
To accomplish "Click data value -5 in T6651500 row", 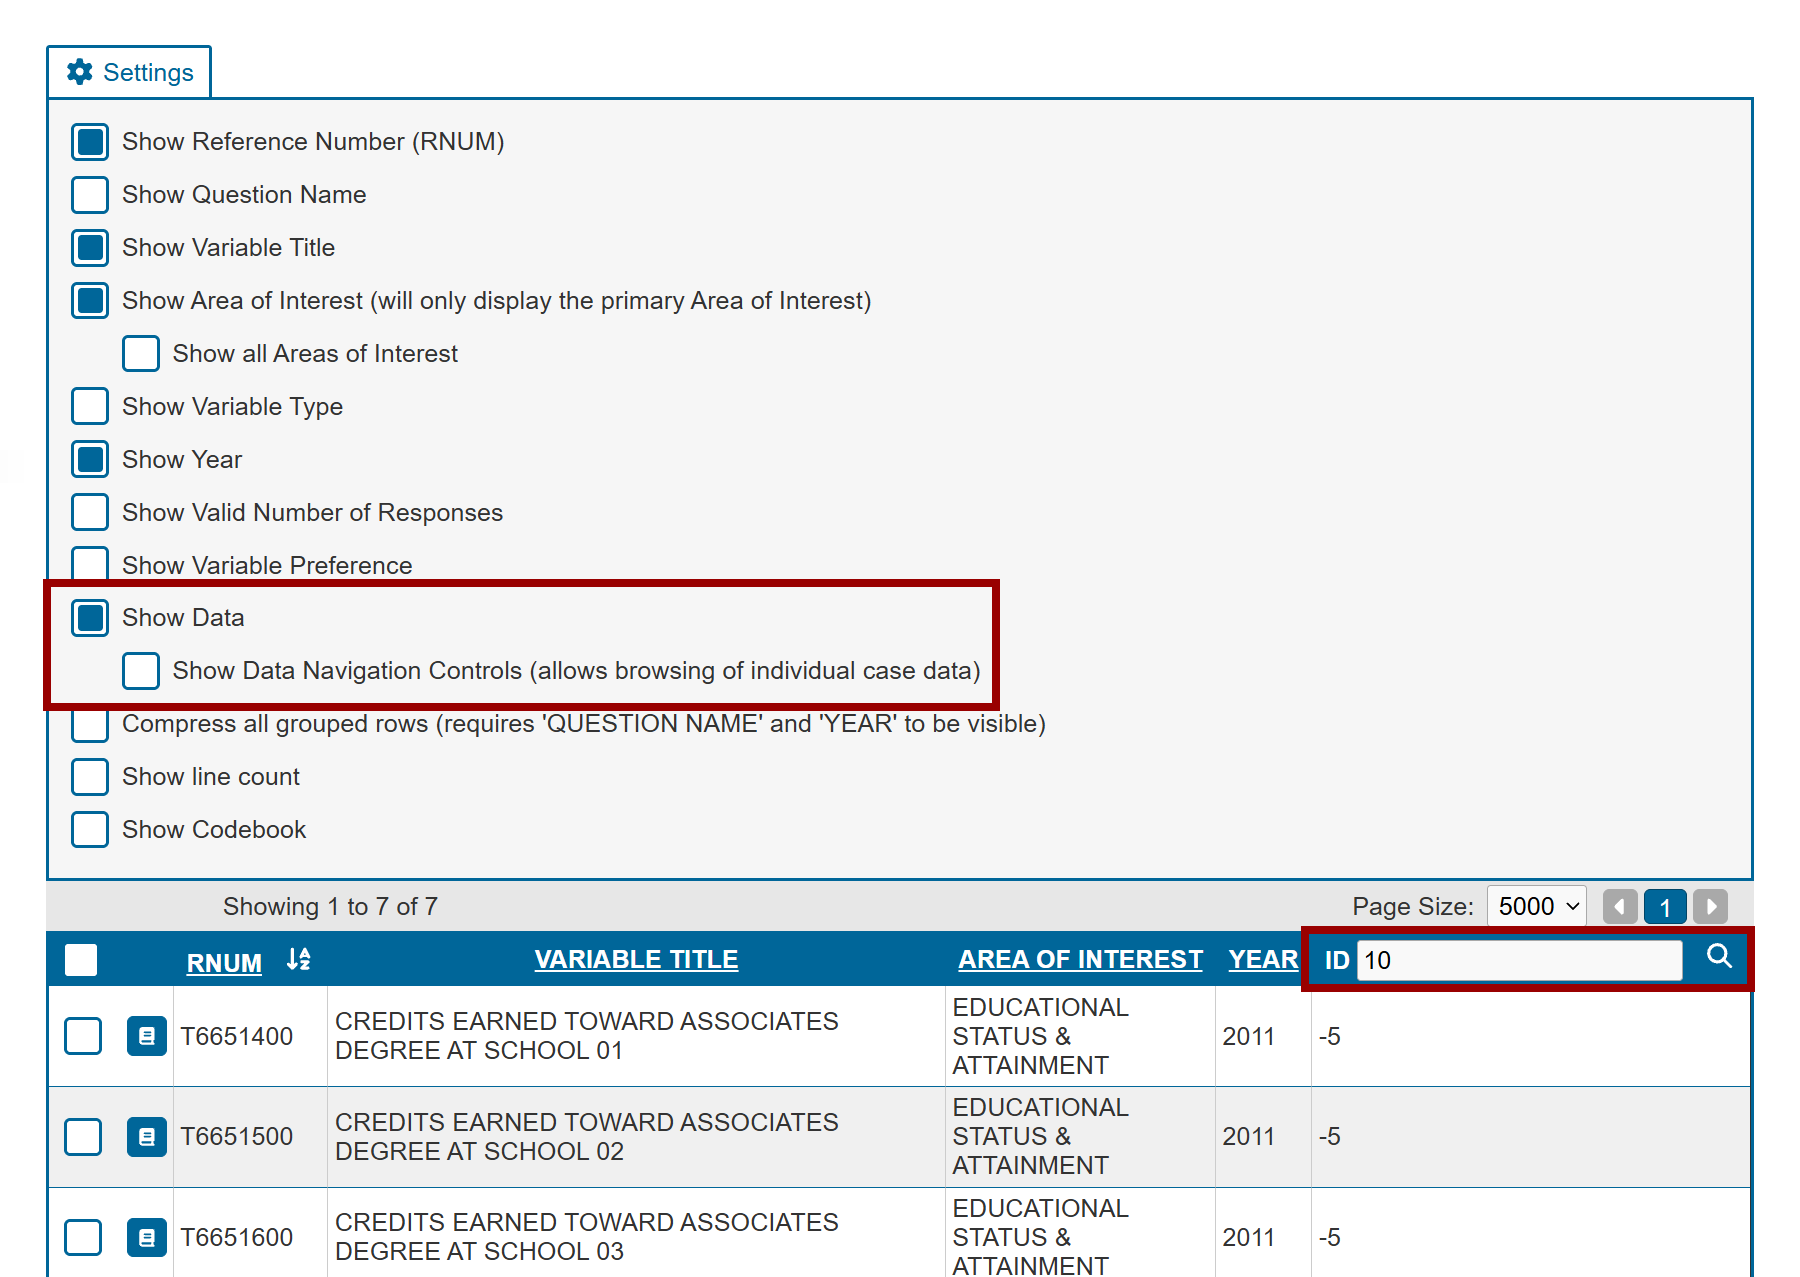I will [1329, 1137].
